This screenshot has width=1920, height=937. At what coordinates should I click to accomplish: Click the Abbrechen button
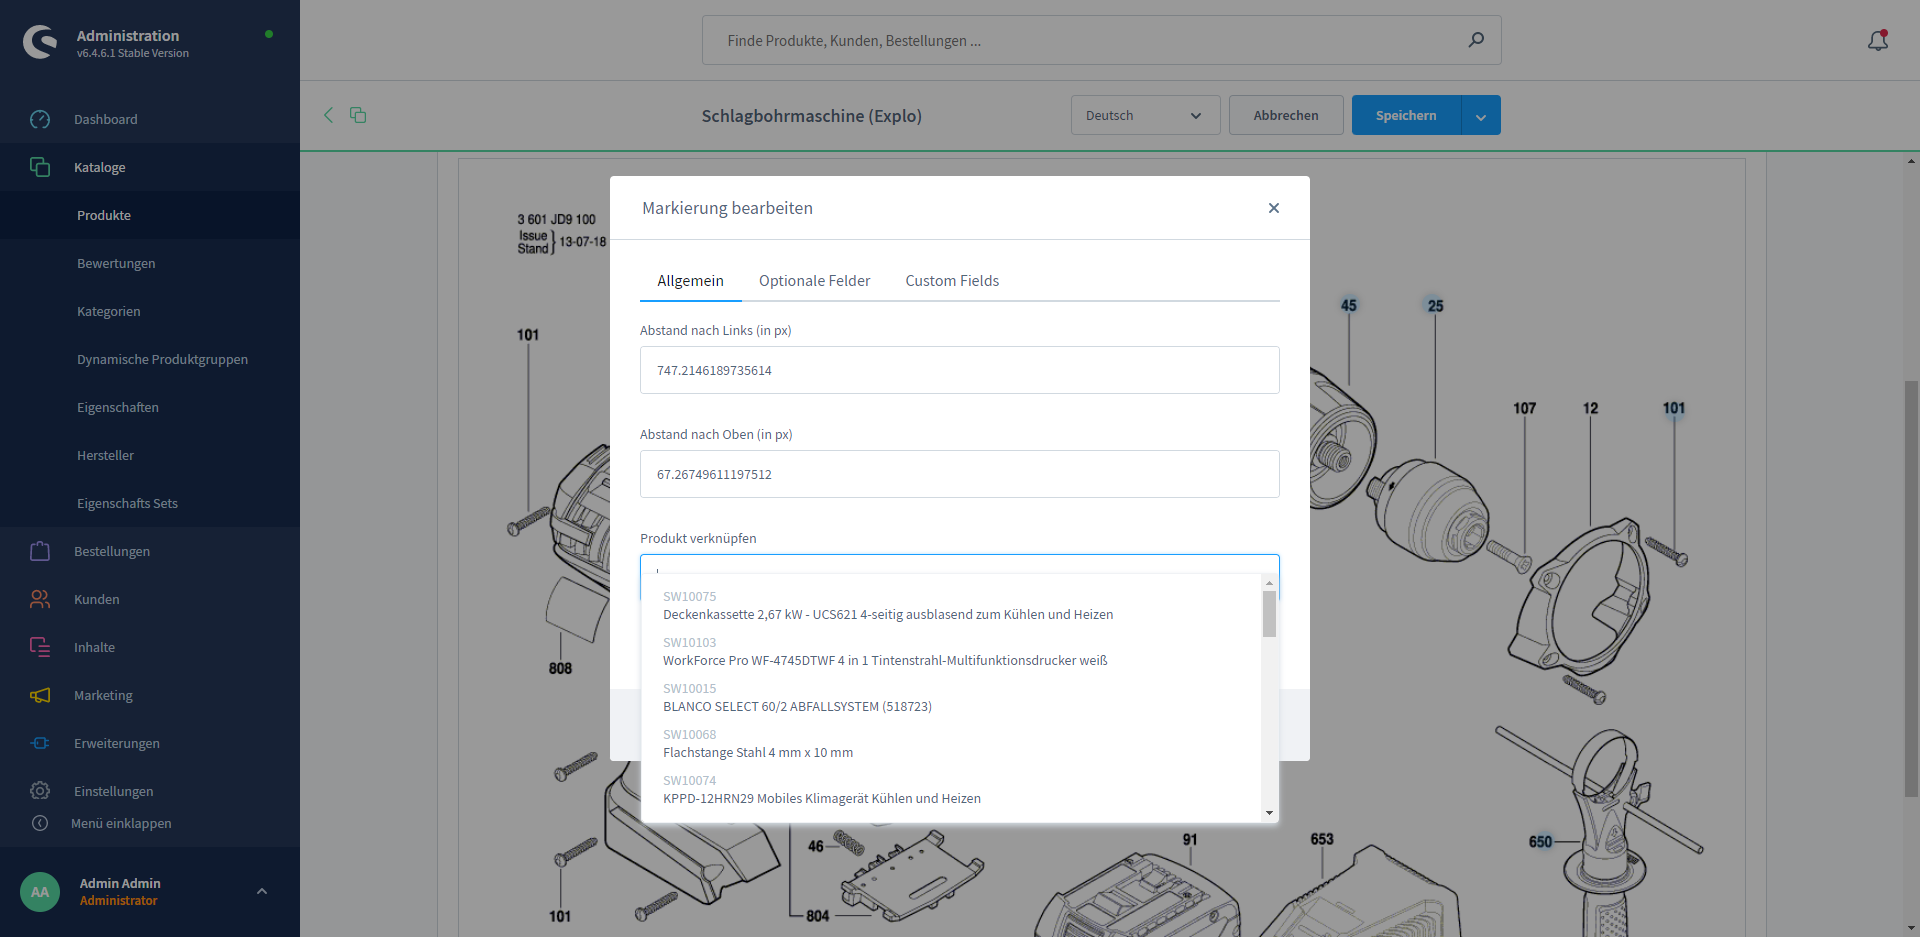coord(1285,115)
